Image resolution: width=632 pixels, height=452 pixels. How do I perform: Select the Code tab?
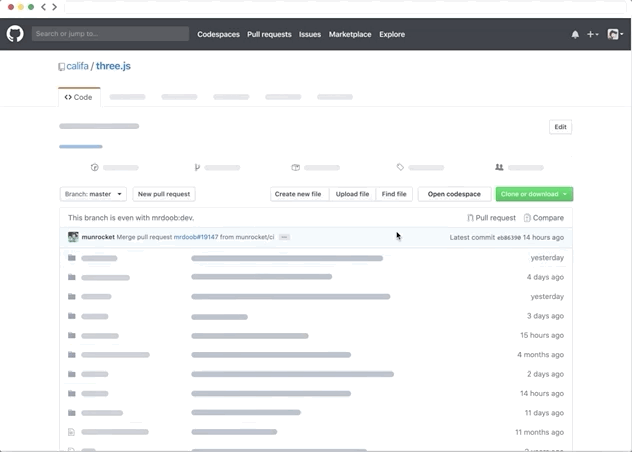coord(79,97)
